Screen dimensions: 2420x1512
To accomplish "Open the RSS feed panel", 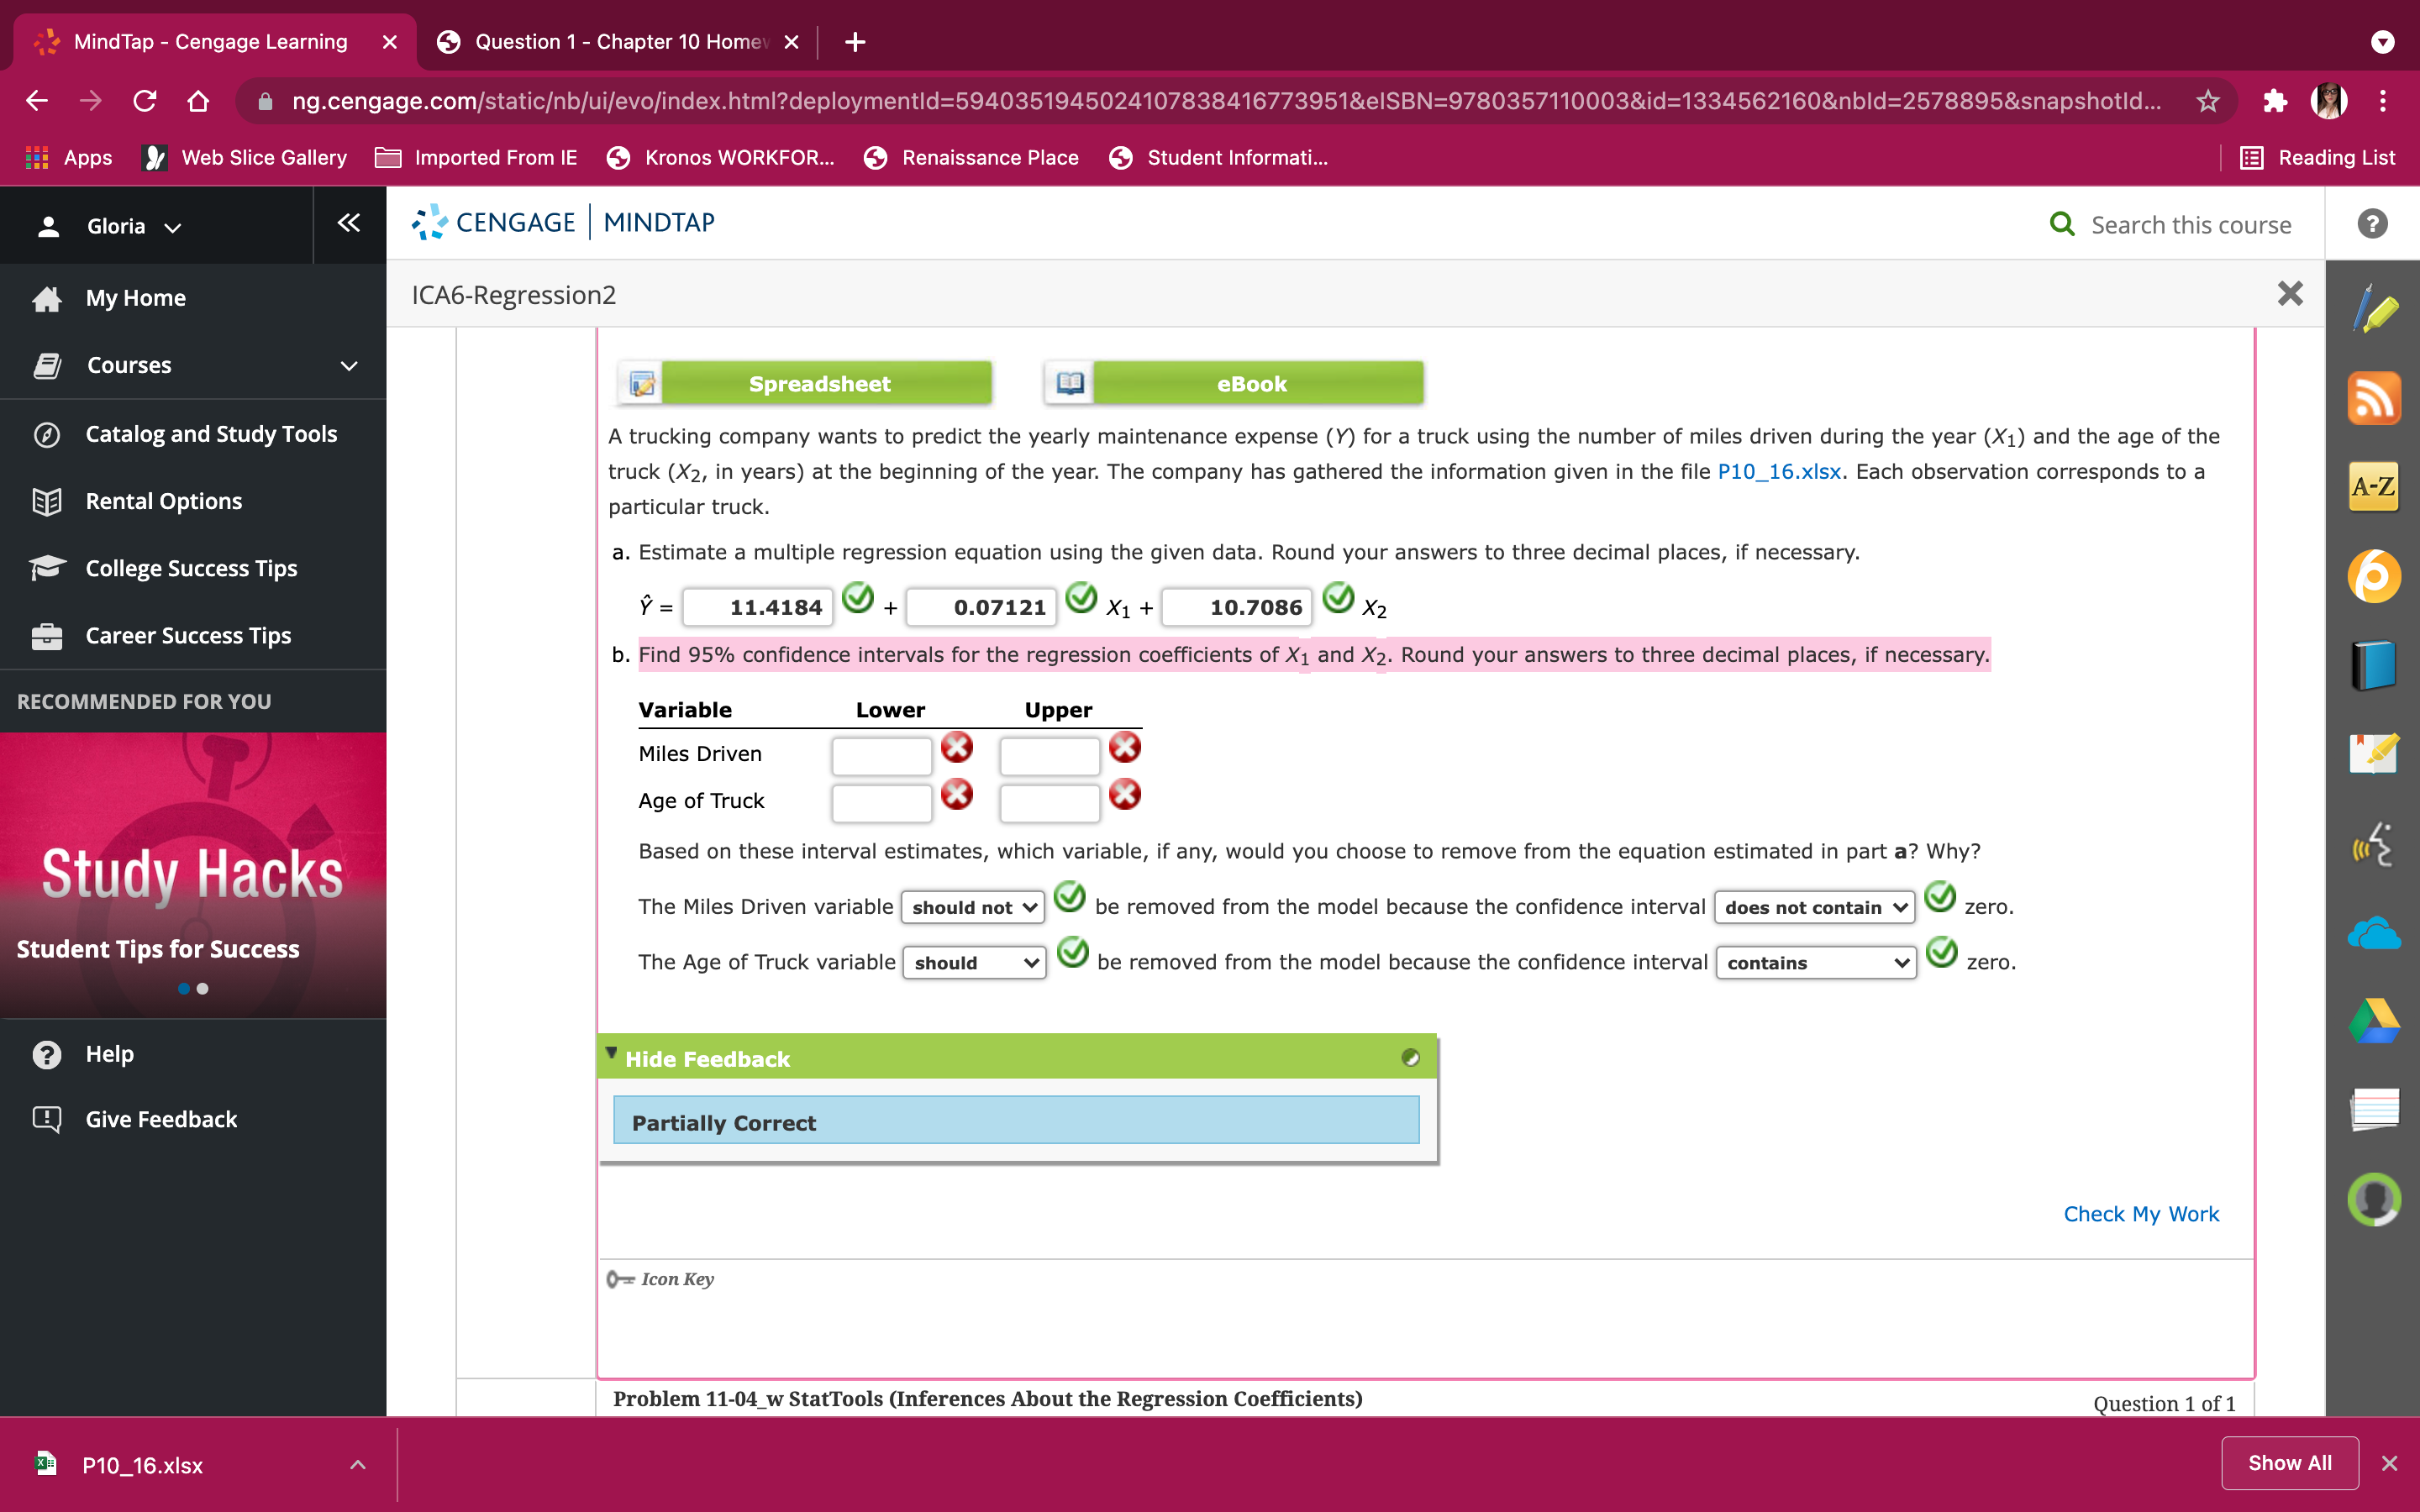I will pos(2375,398).
